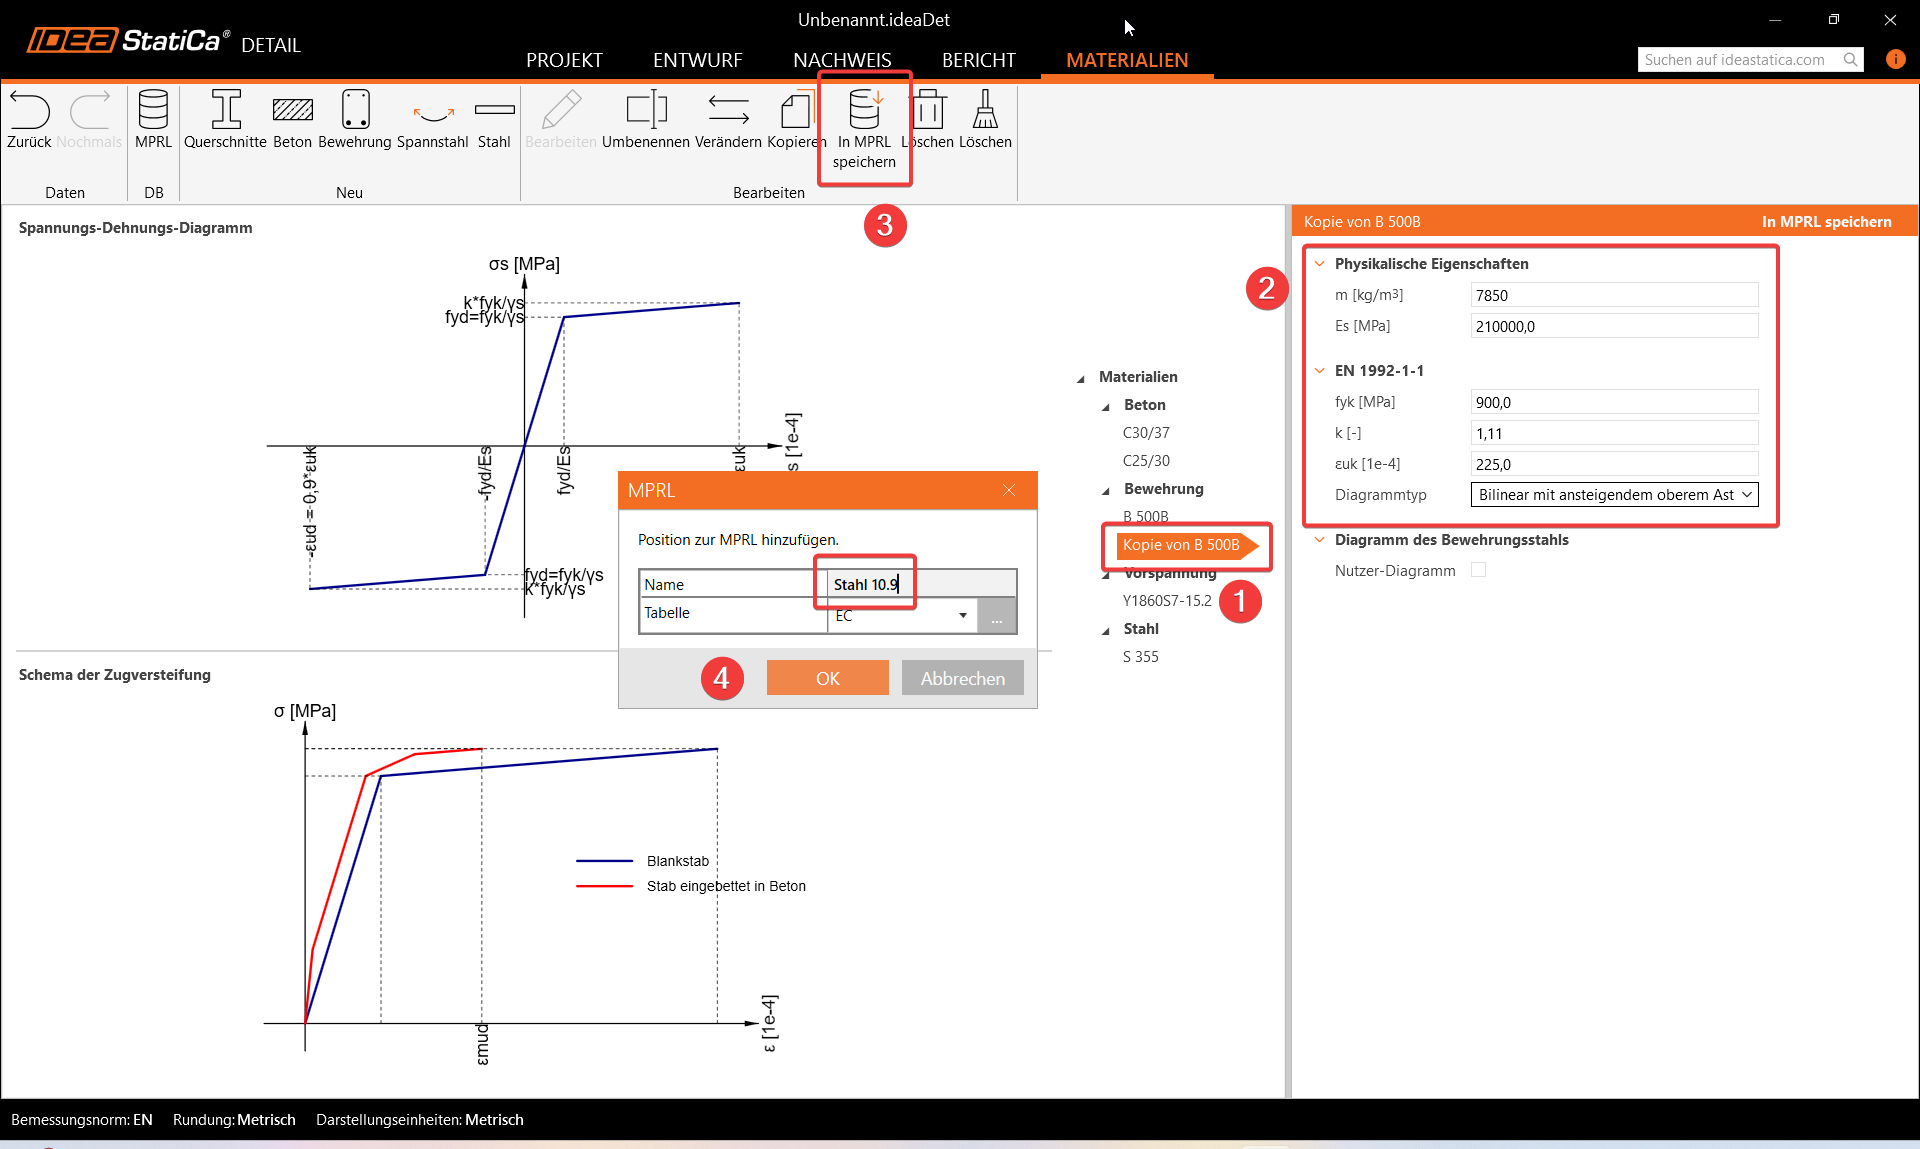Click Abbrechen in the MPRL dialog
This screenshot has height=1149, width=1920.
click(962, 678)
